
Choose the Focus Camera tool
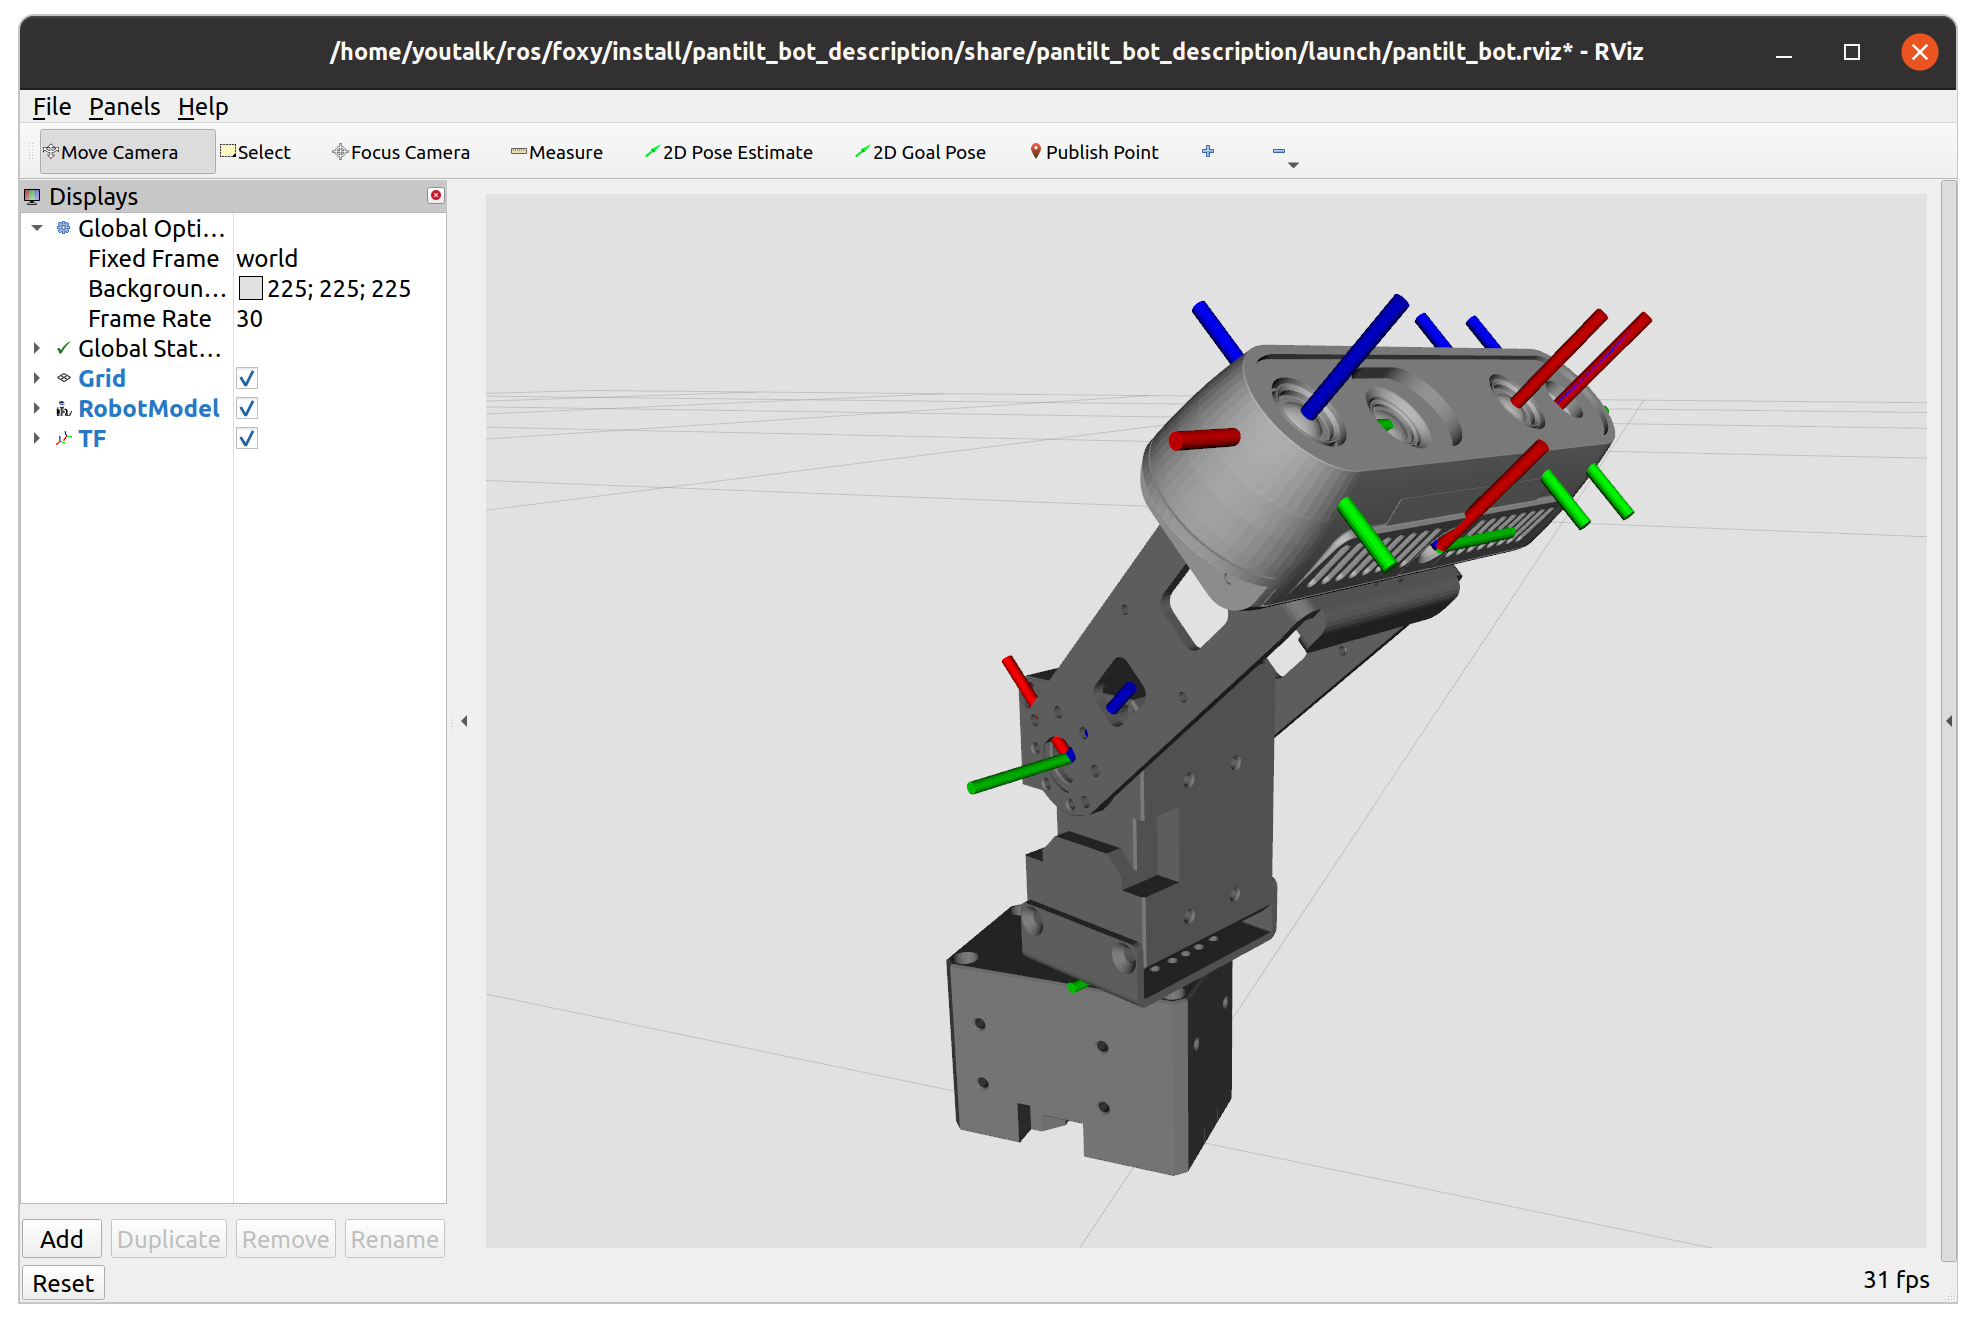[x=400, y=151]
